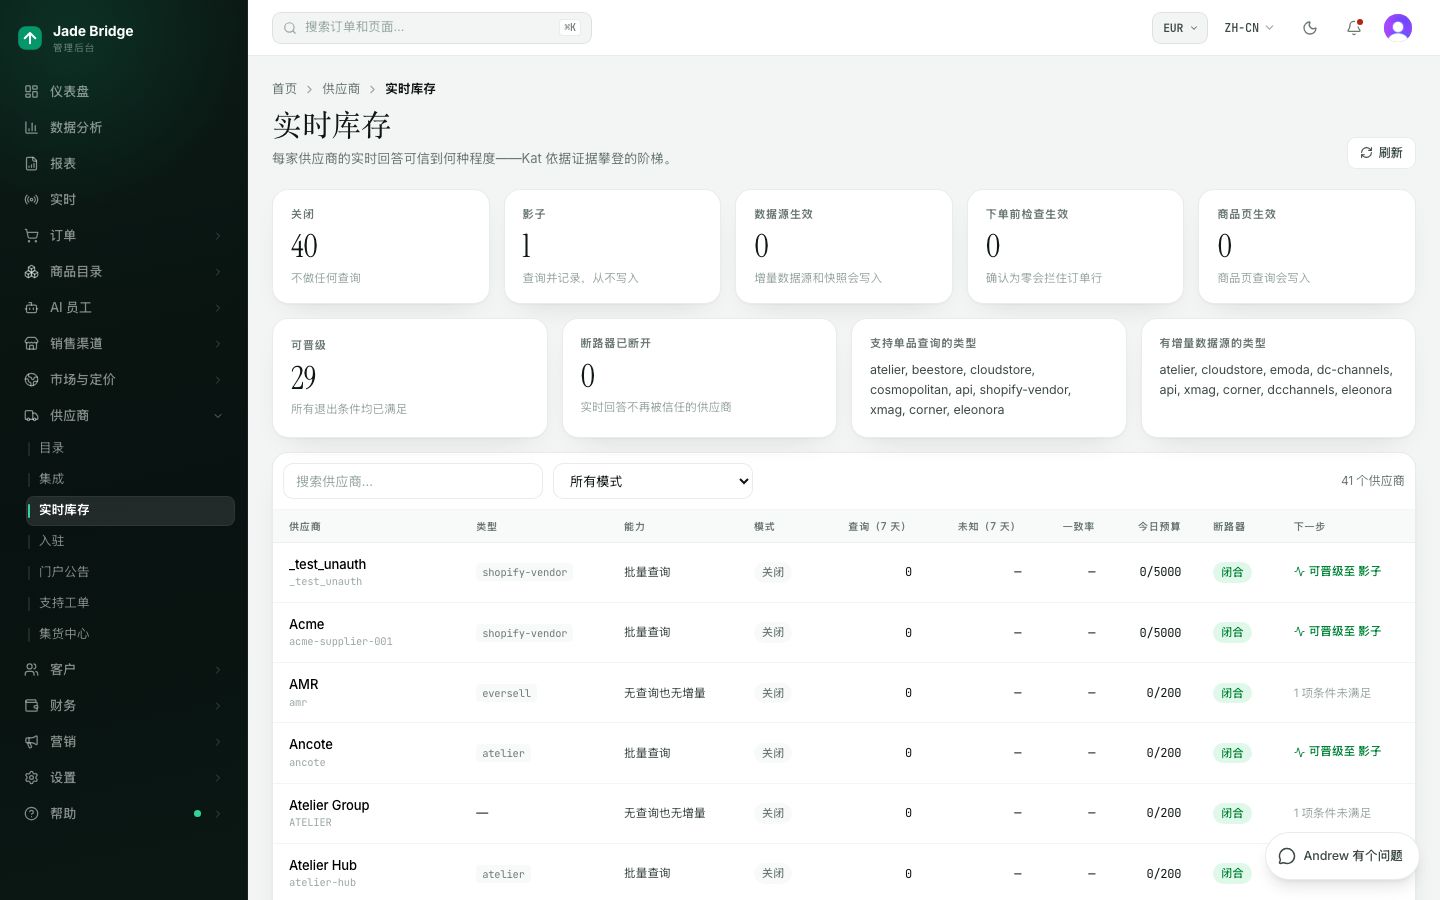Open the user avatar menu
The height and width of the screenshot is (900, 1440).
(x=1398, y=28)
